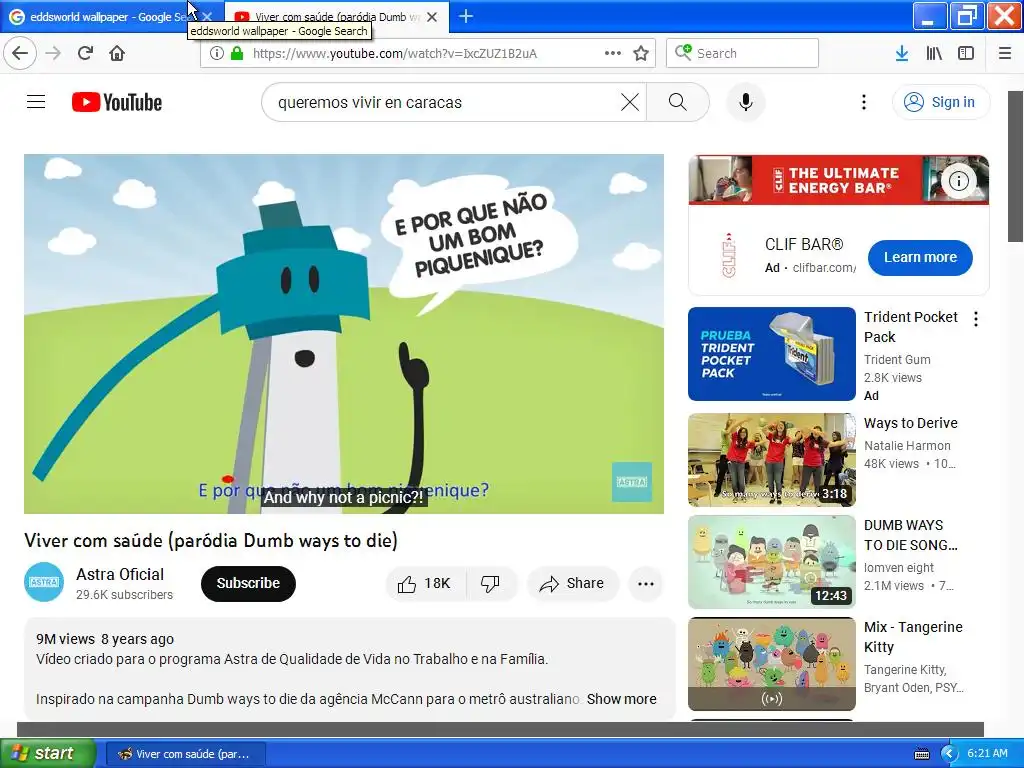Image resolution: width=1024 pixels, height=768 pixels.
Task: Go to the browser Home page
Action: (x=117, y=54)
